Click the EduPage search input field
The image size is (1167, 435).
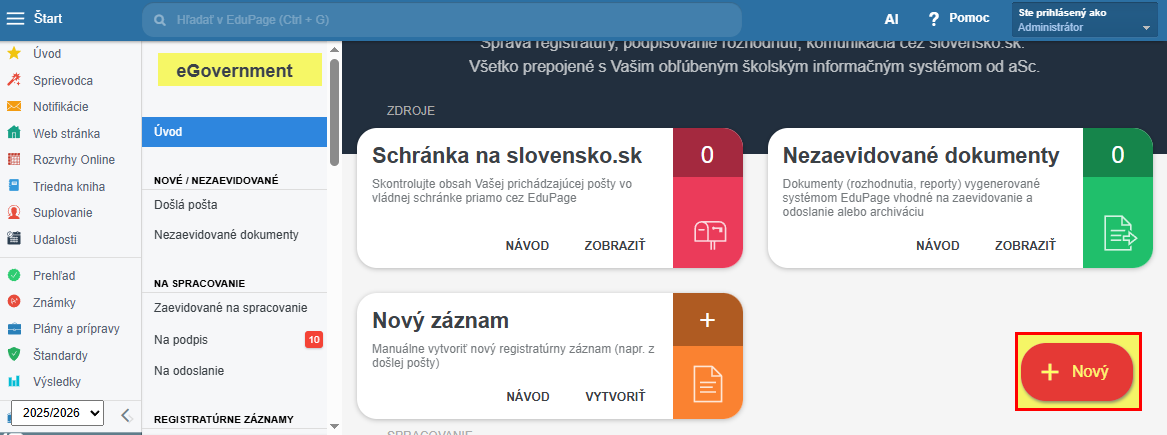tap(450, 19)
